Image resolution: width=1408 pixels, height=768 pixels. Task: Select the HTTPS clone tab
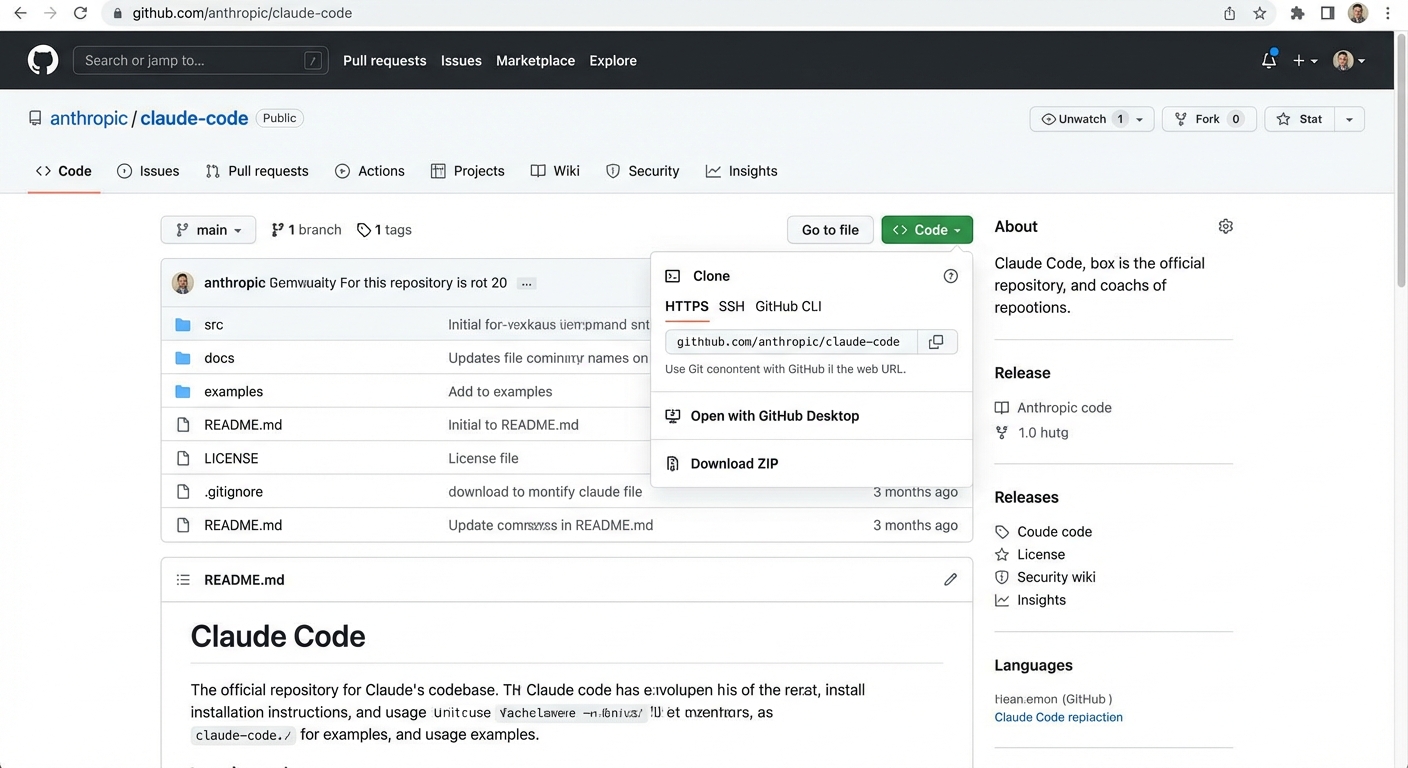687,306
